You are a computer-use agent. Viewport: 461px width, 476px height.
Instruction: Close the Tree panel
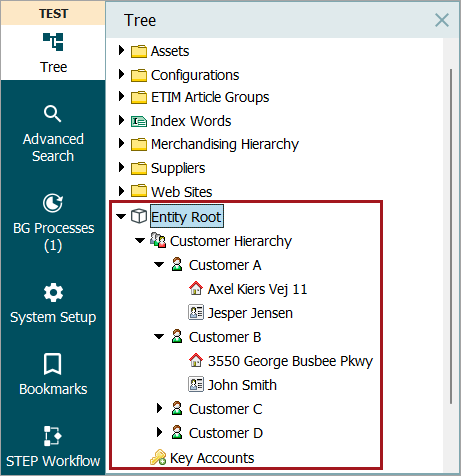(442, 20)
